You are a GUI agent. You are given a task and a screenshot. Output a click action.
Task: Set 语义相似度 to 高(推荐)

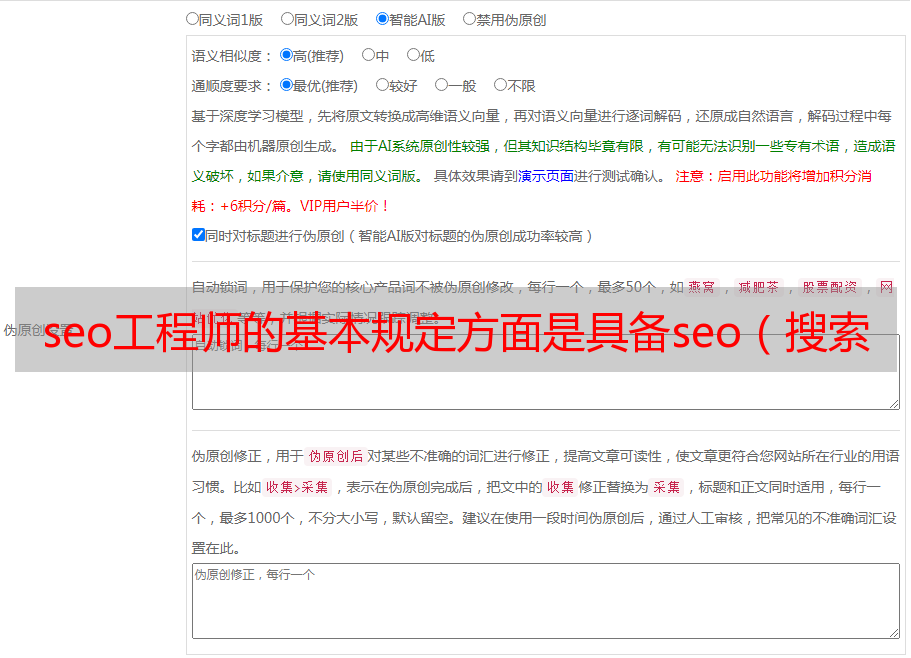pos(286,55)
